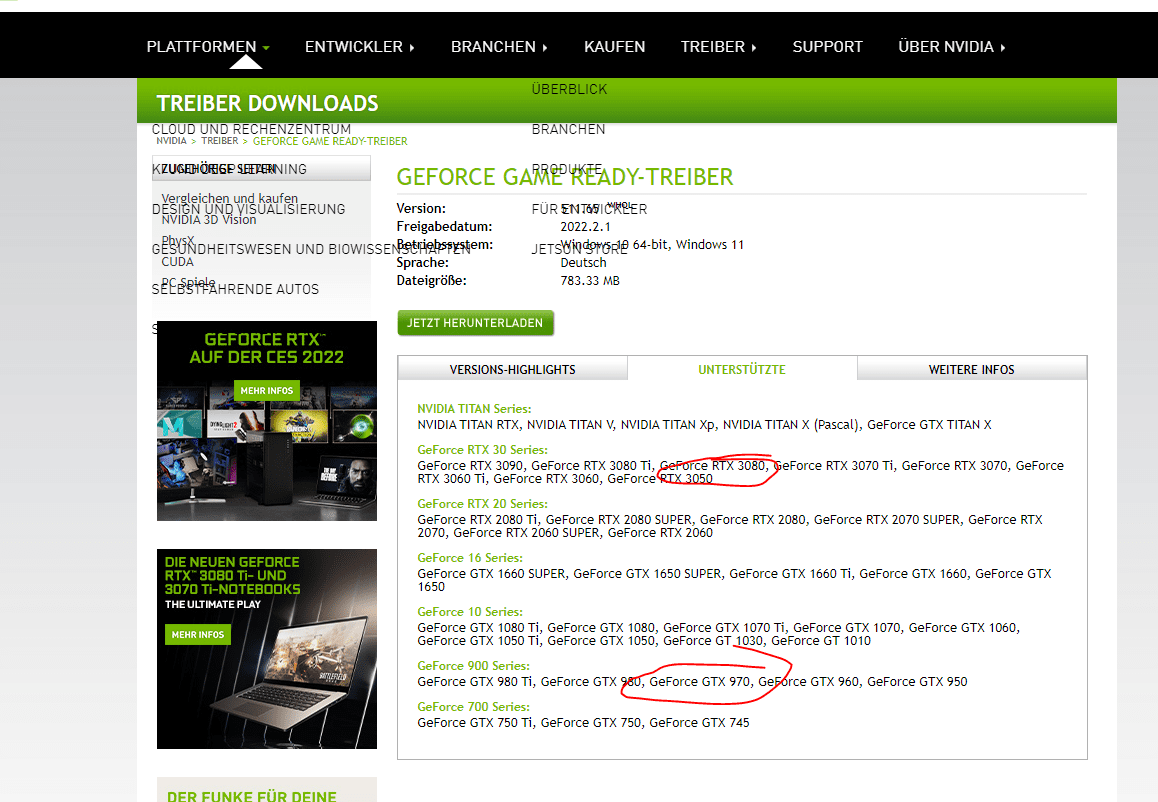This screenshot has height=802, width=1158.
Task: Click the NVIDIA TITAN Series heading
Action: tap(474, 408)
